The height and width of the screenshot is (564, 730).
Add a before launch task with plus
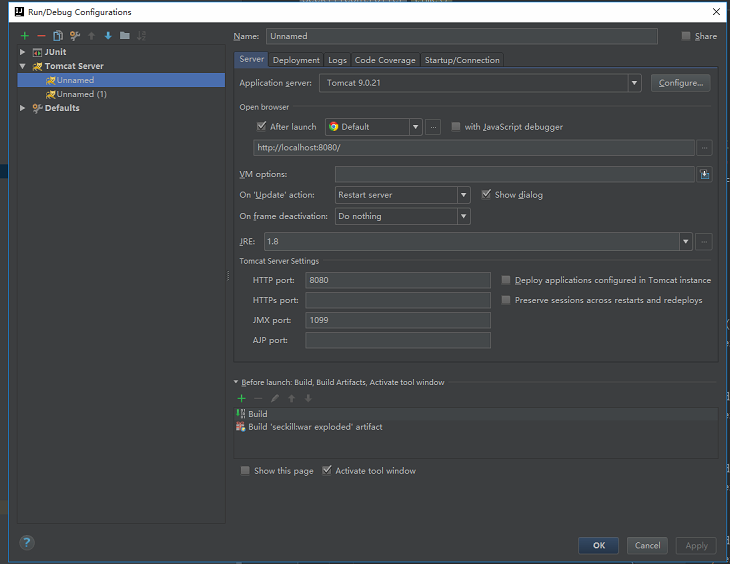coord(241,398)
